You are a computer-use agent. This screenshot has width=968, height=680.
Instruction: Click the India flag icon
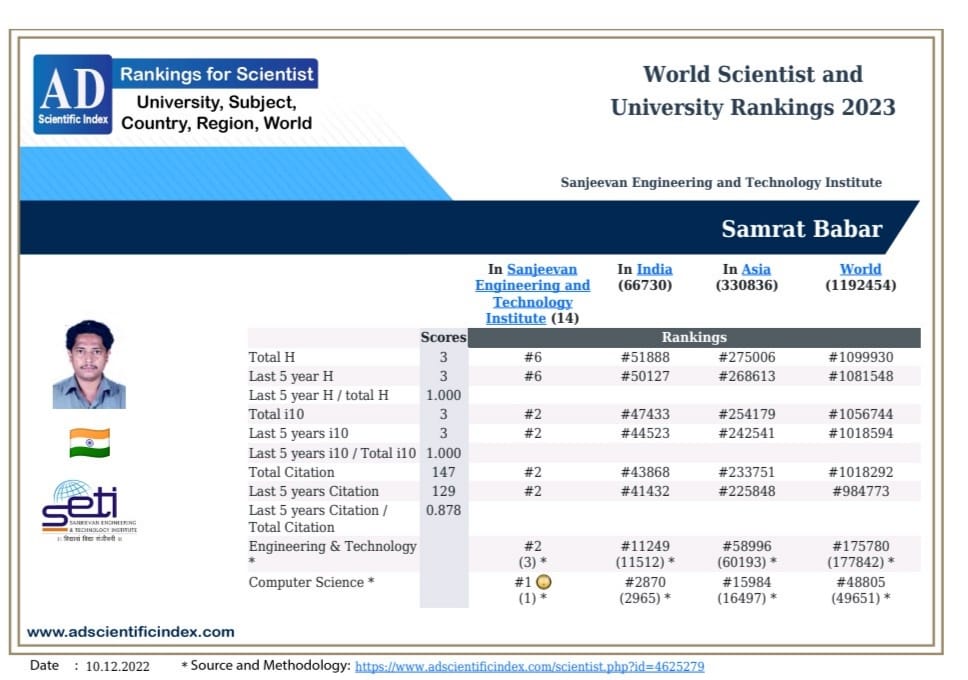[x=90, y=443]
